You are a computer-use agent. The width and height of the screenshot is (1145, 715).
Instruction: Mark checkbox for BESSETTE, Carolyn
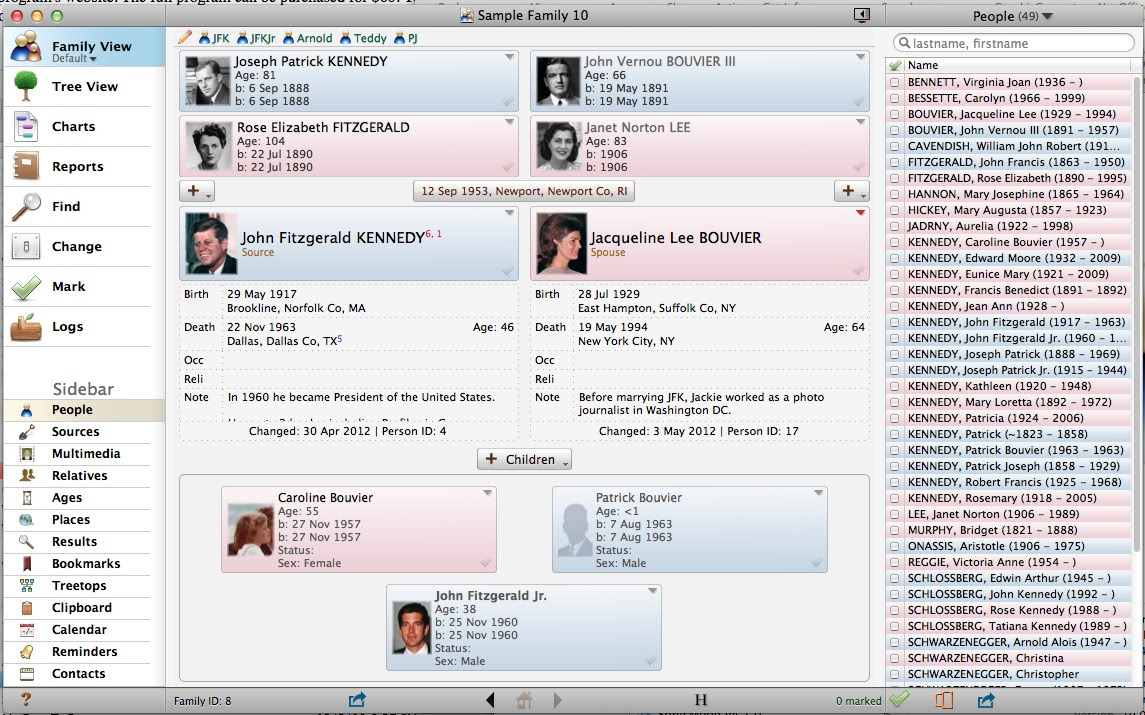point(895,99)
